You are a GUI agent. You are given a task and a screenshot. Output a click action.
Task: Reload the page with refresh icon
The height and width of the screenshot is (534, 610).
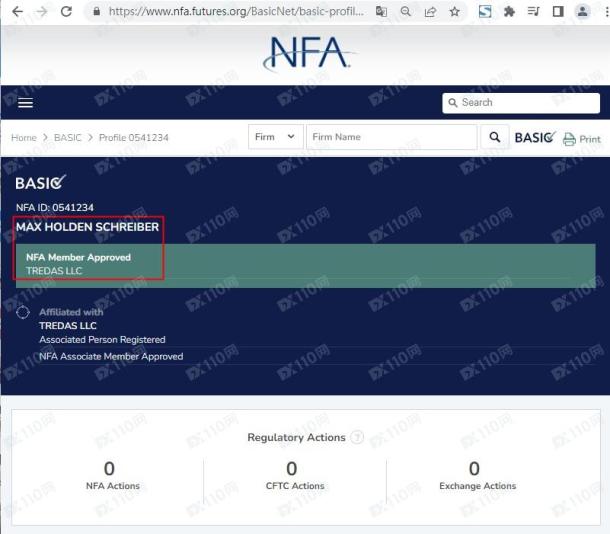click(x=66, y=11)
